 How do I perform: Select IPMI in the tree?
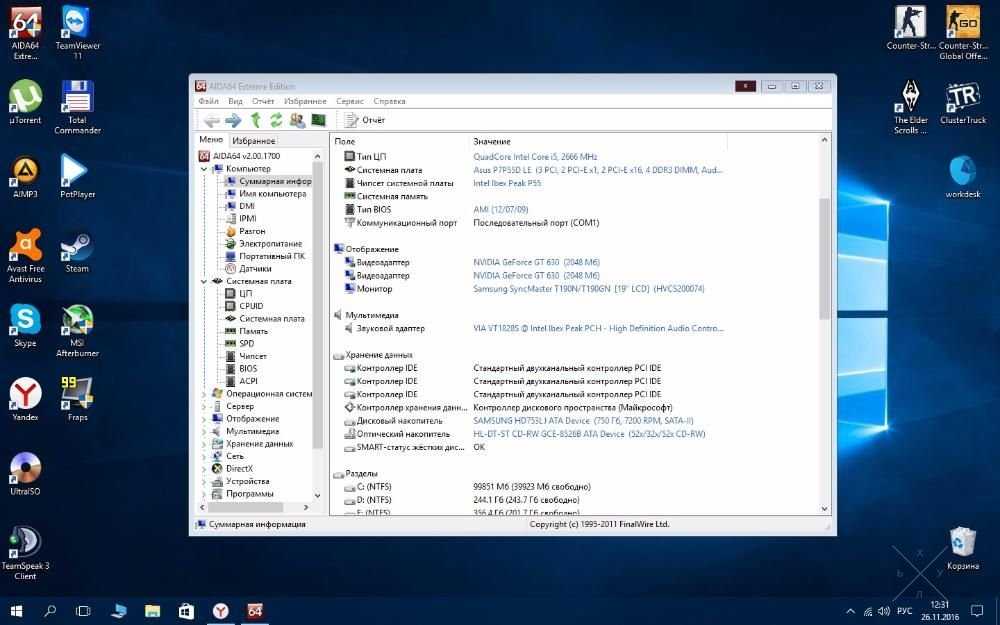(x=247, y=219)
